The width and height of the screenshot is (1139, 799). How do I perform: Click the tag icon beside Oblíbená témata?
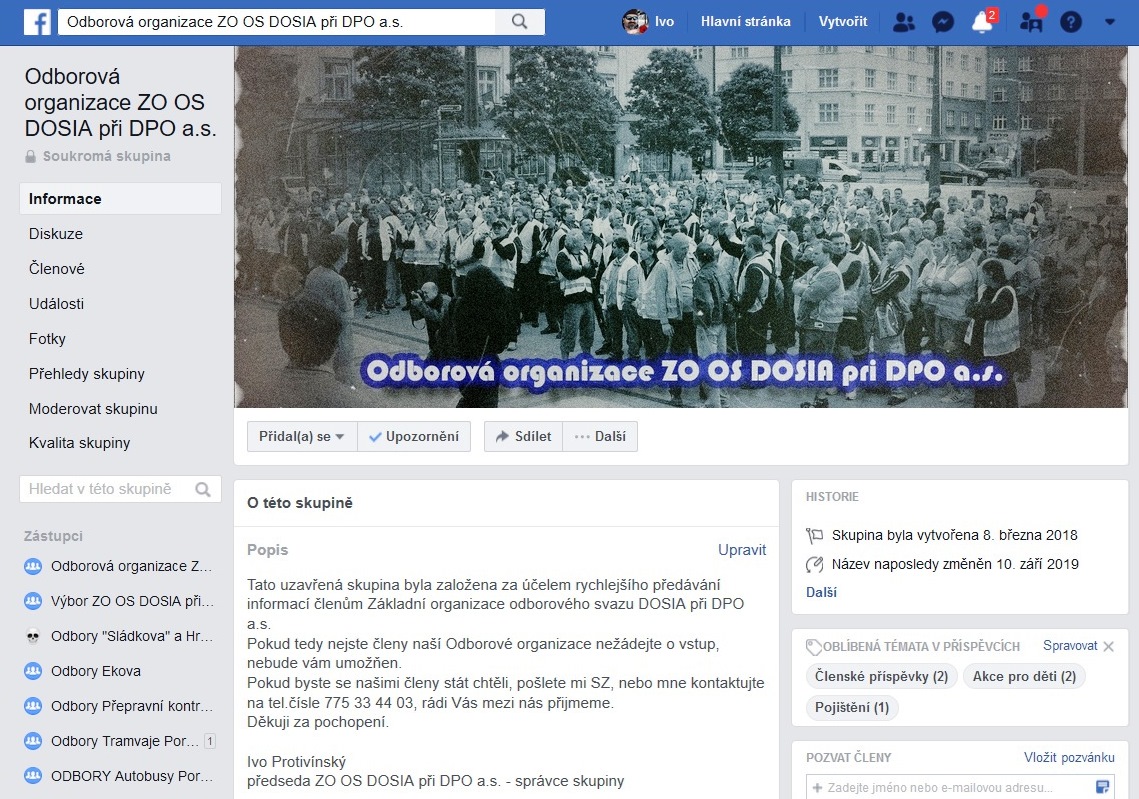[814, 646]
